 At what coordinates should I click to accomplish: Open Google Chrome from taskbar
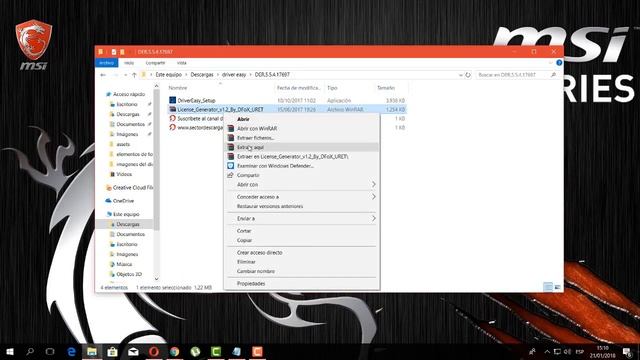pyautogui.click(x=175, y=351)
